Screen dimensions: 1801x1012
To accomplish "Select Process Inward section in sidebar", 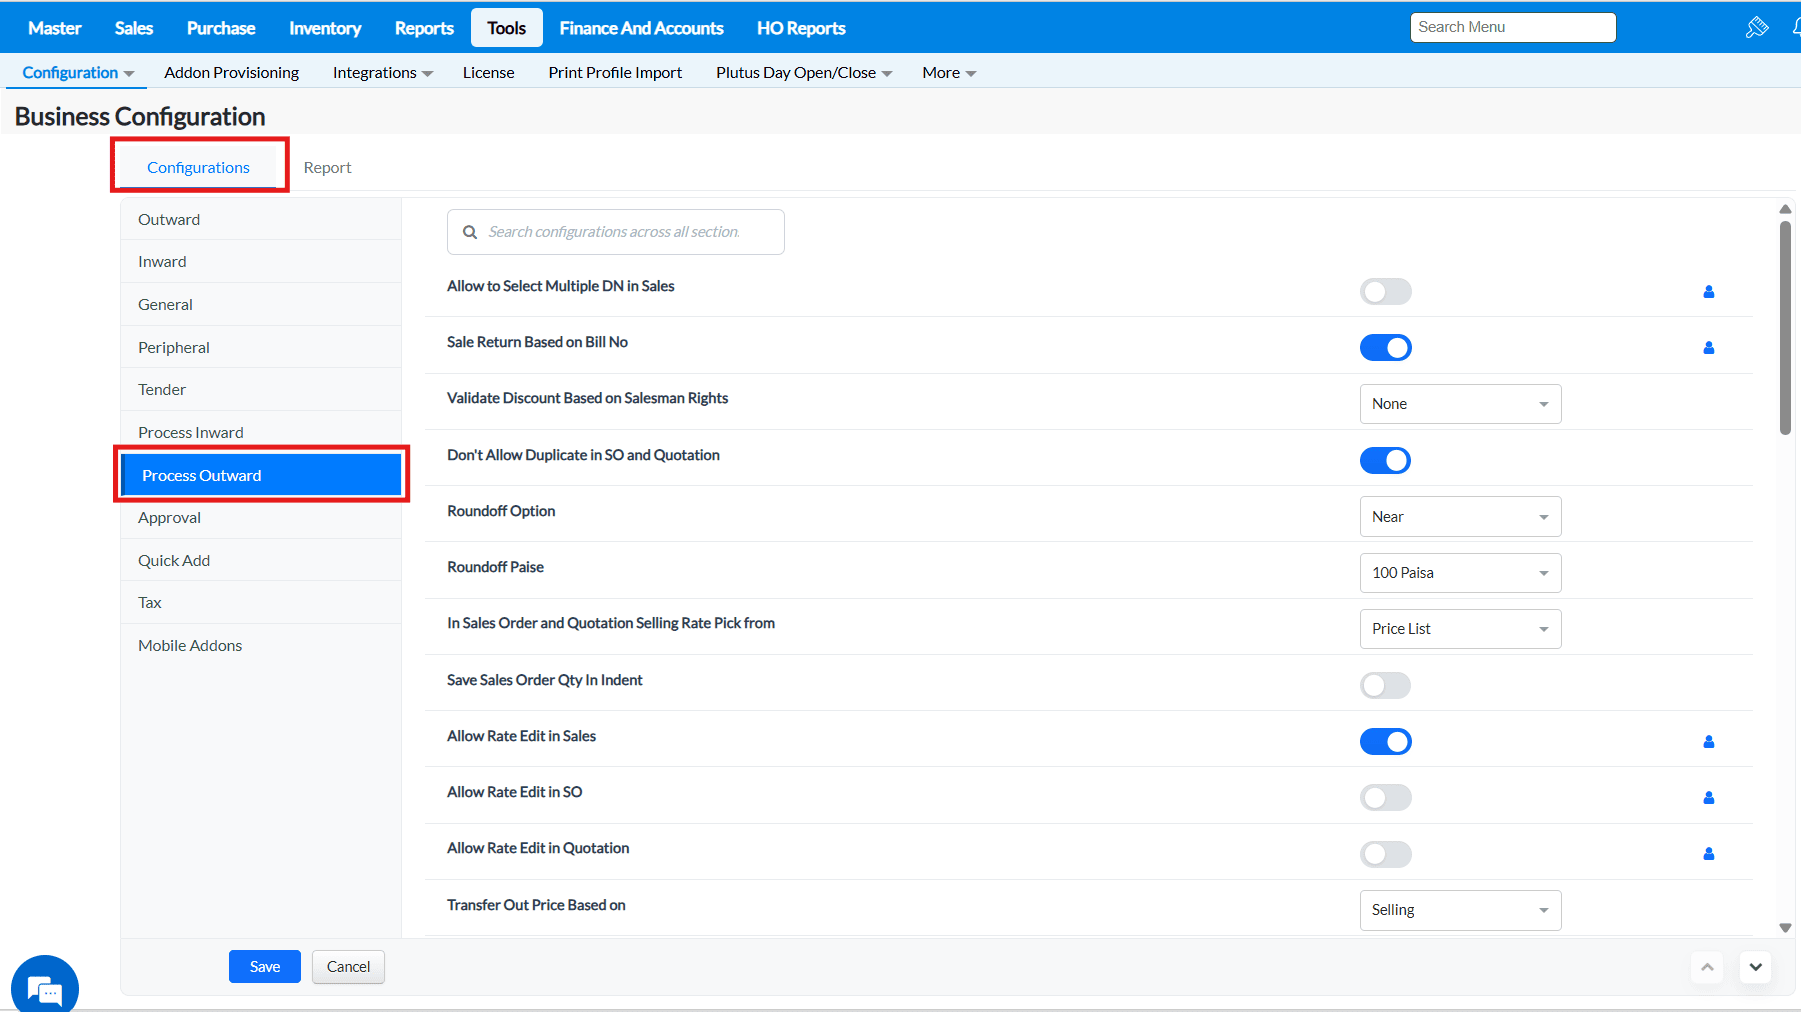I will coord(261,433).
